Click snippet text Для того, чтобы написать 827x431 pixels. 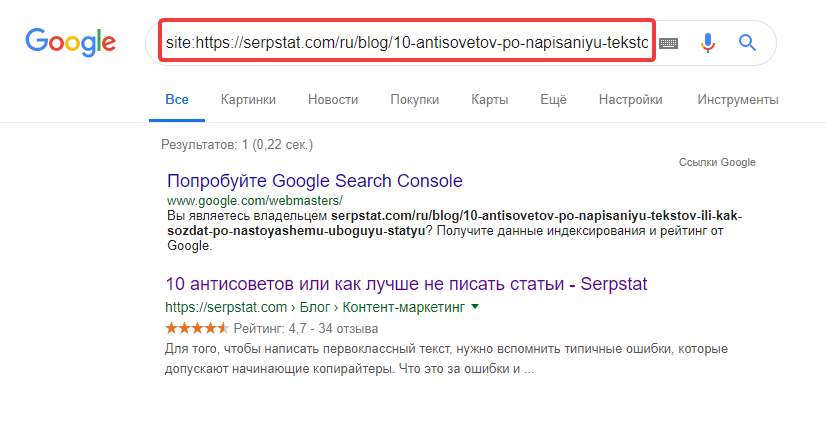(446, 359)
